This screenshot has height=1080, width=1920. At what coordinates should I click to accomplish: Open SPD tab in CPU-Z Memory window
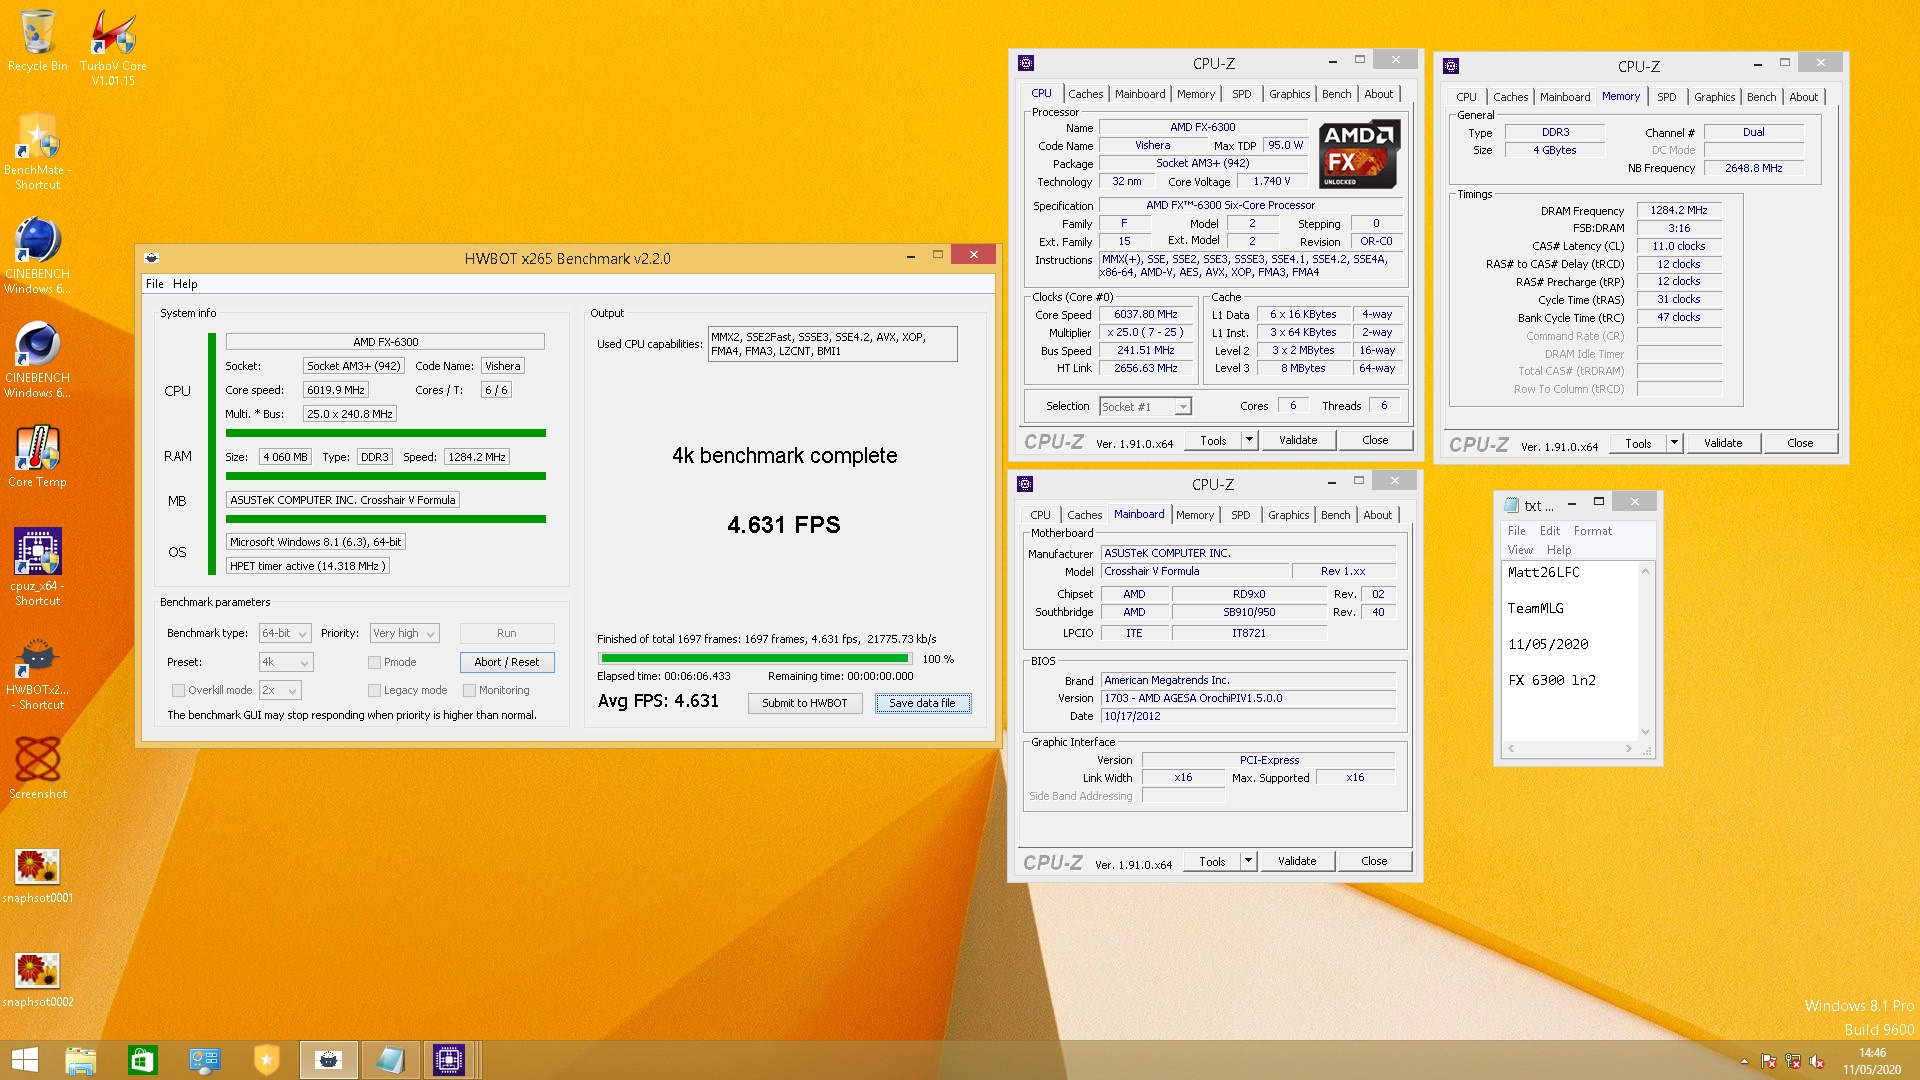(x=1666, y=97)
